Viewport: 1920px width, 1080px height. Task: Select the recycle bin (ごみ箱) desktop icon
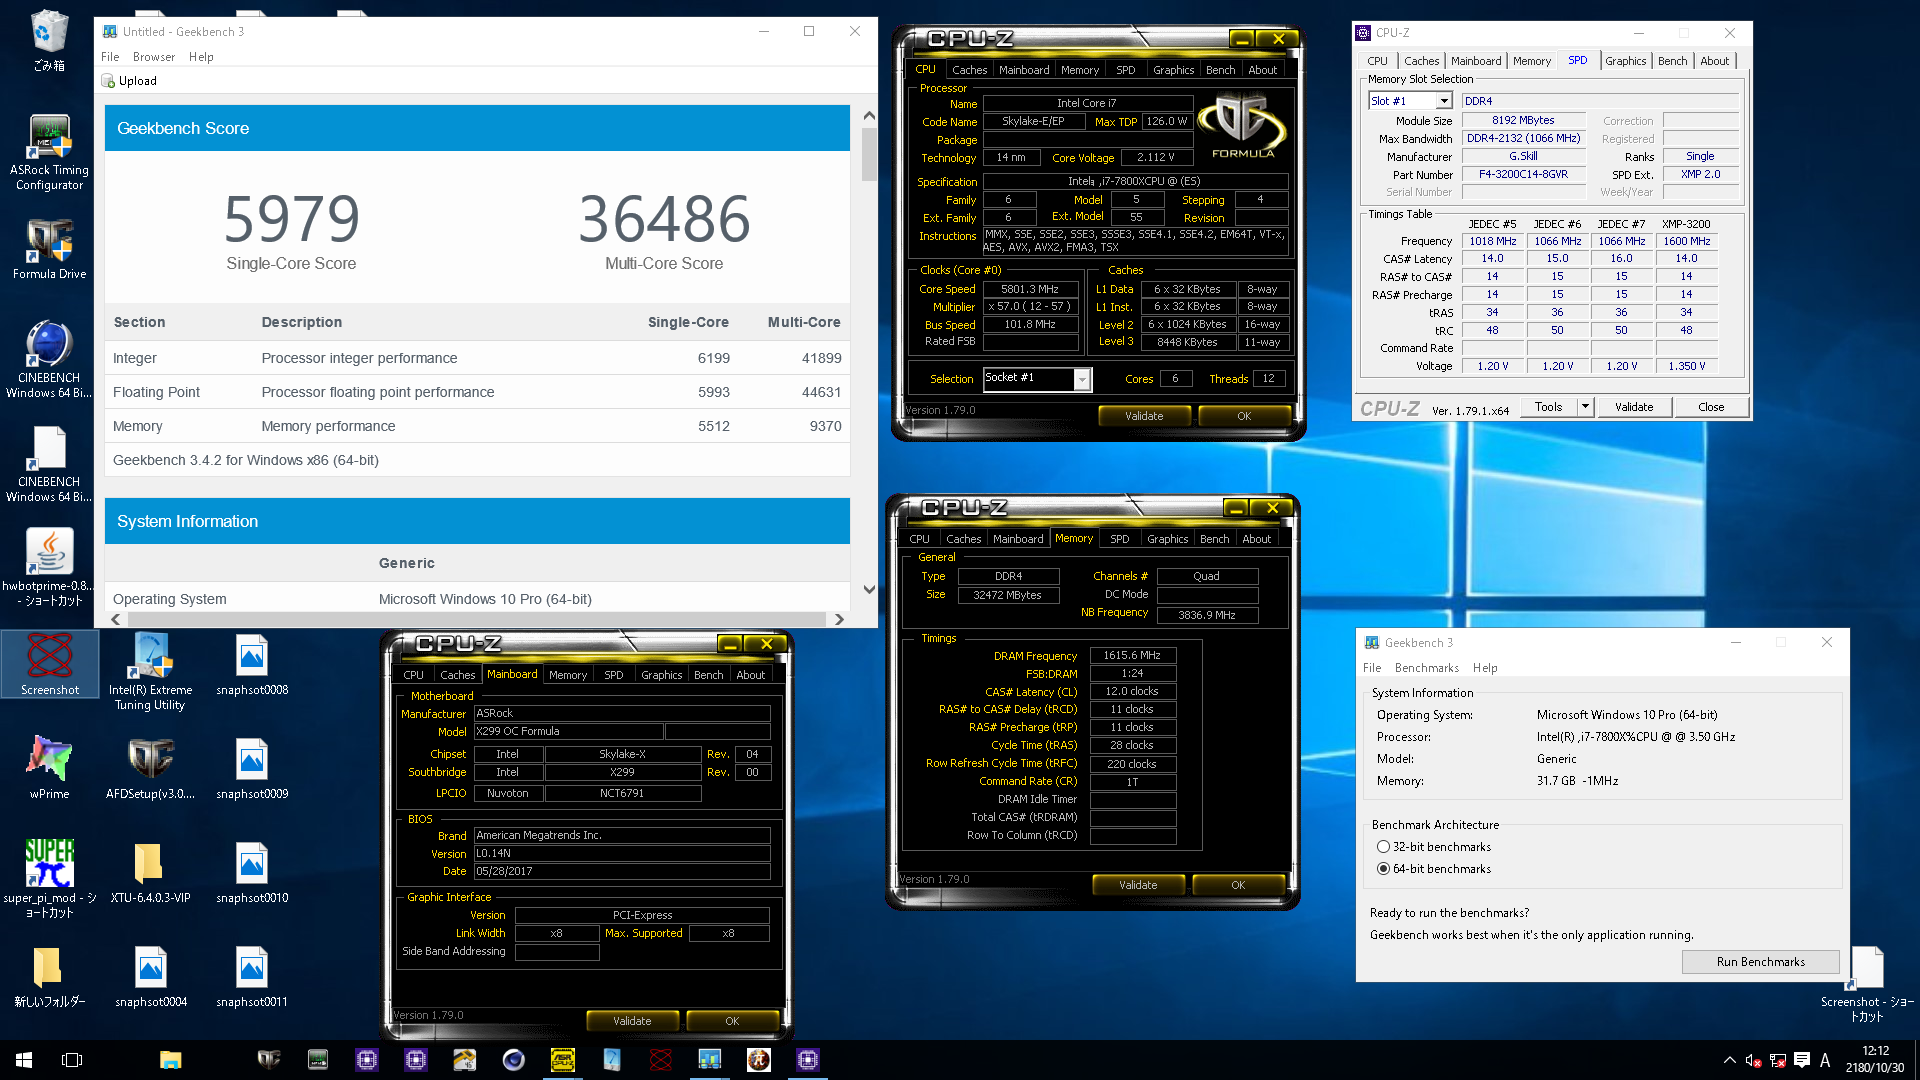(49, 41)
